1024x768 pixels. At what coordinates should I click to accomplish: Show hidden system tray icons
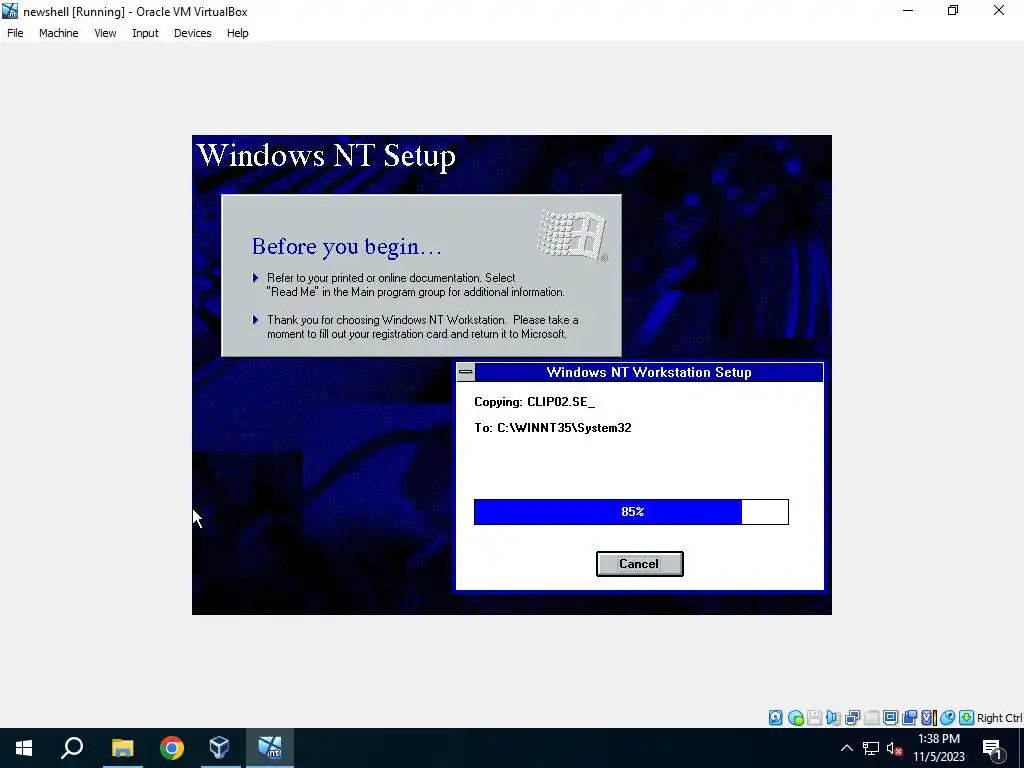pos(846,748)
